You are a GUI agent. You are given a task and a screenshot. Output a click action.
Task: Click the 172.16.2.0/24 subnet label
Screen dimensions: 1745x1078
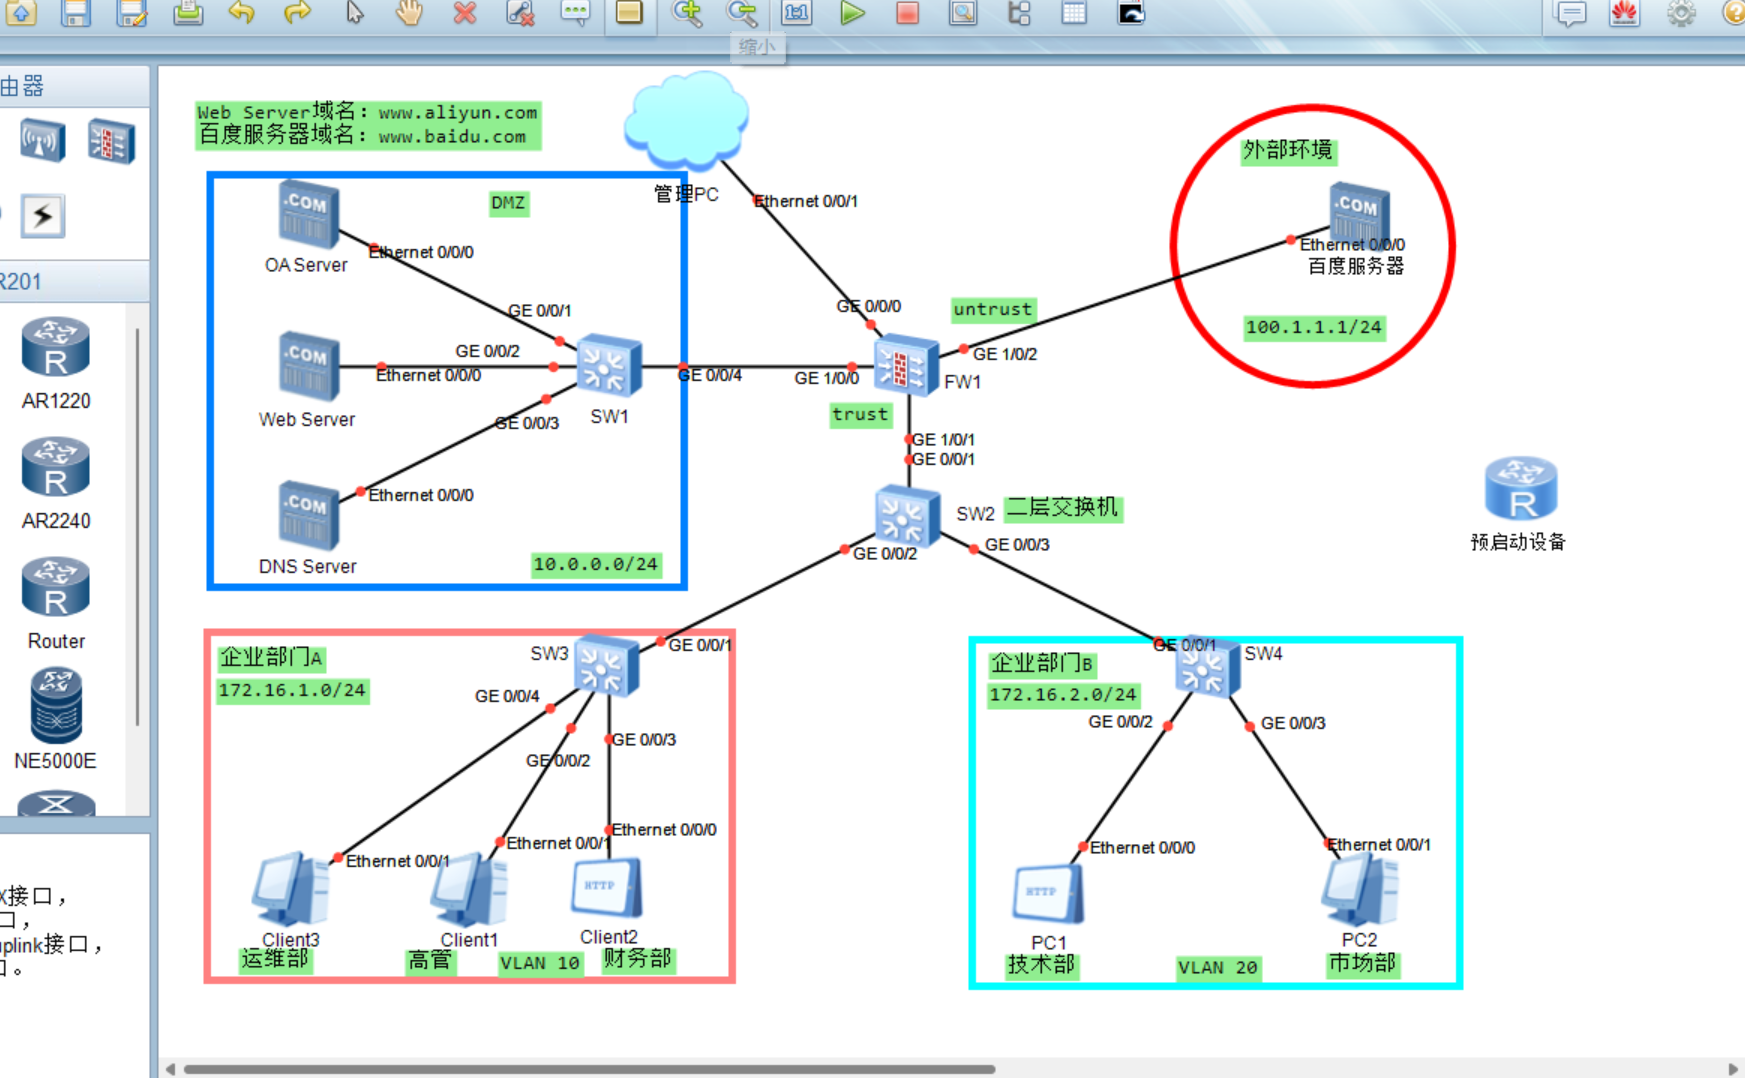(1063, 694)
